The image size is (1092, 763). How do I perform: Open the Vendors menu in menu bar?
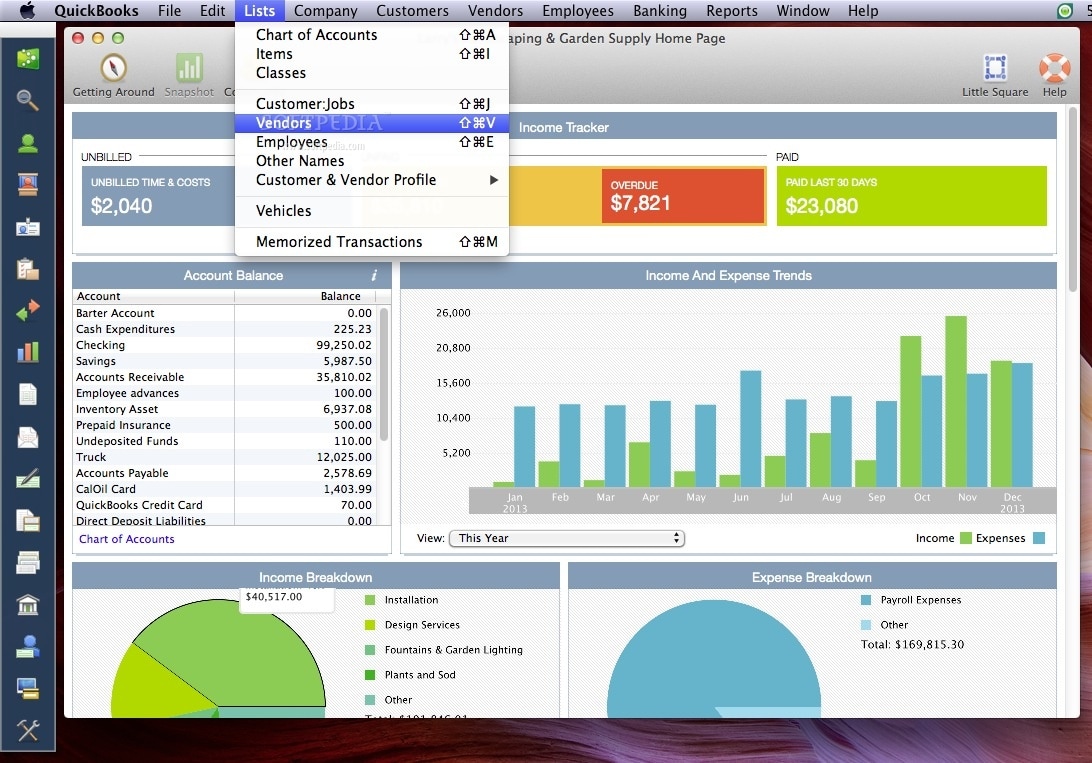pos(495,10)
